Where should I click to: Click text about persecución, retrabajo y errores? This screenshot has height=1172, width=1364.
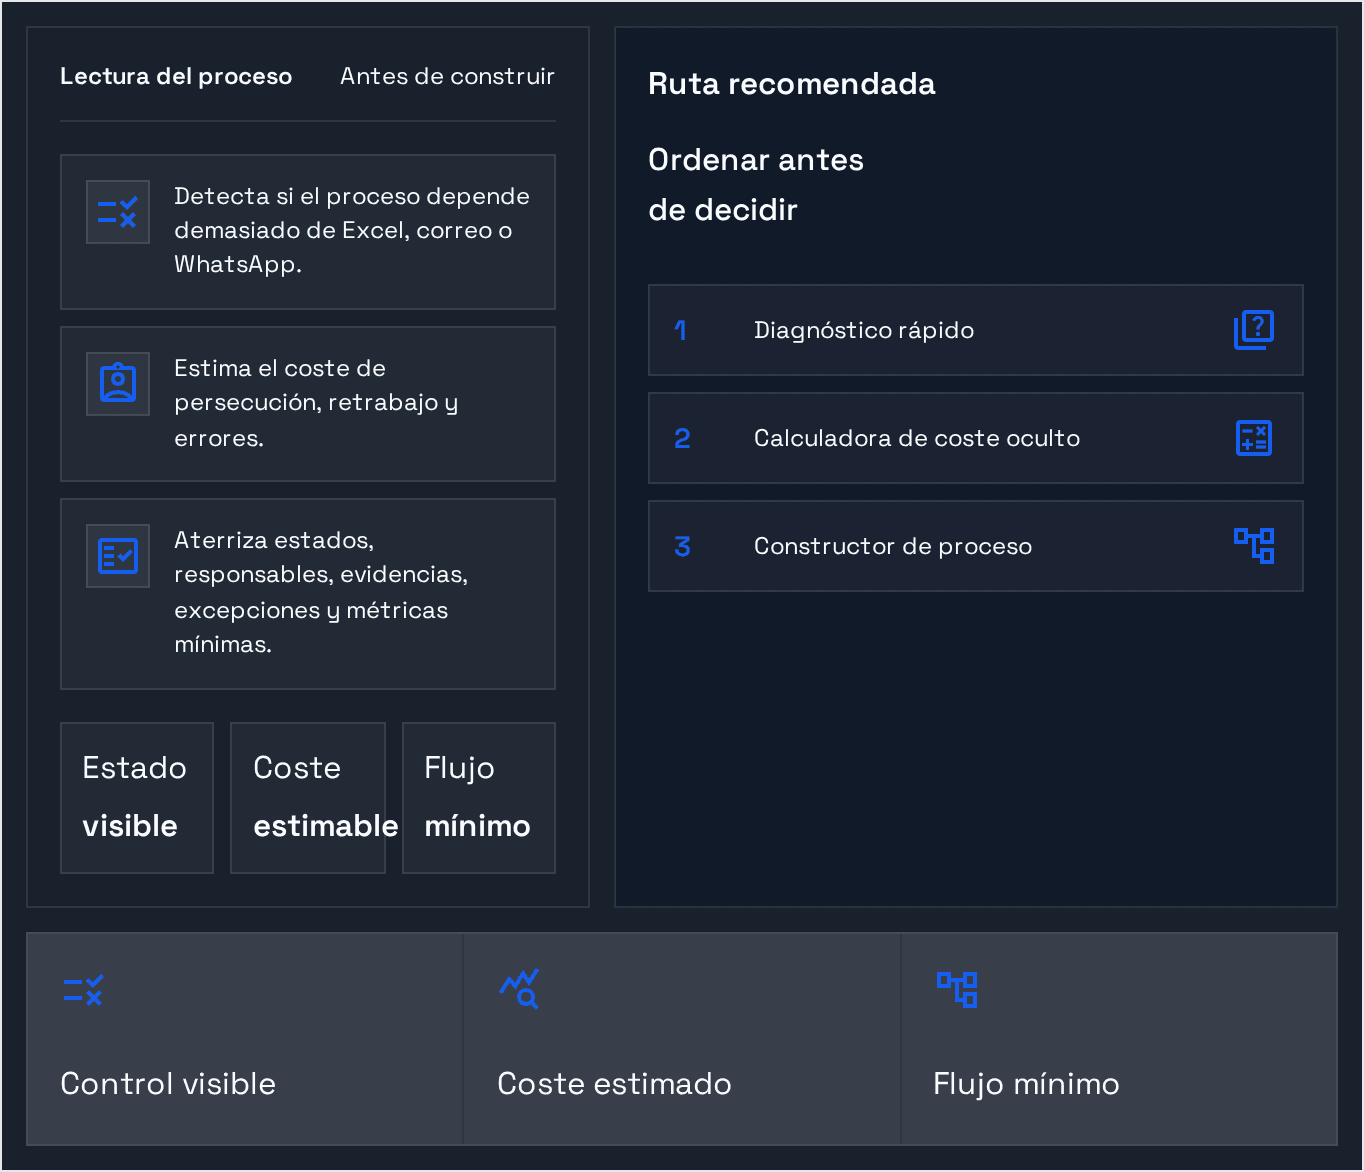316,403
